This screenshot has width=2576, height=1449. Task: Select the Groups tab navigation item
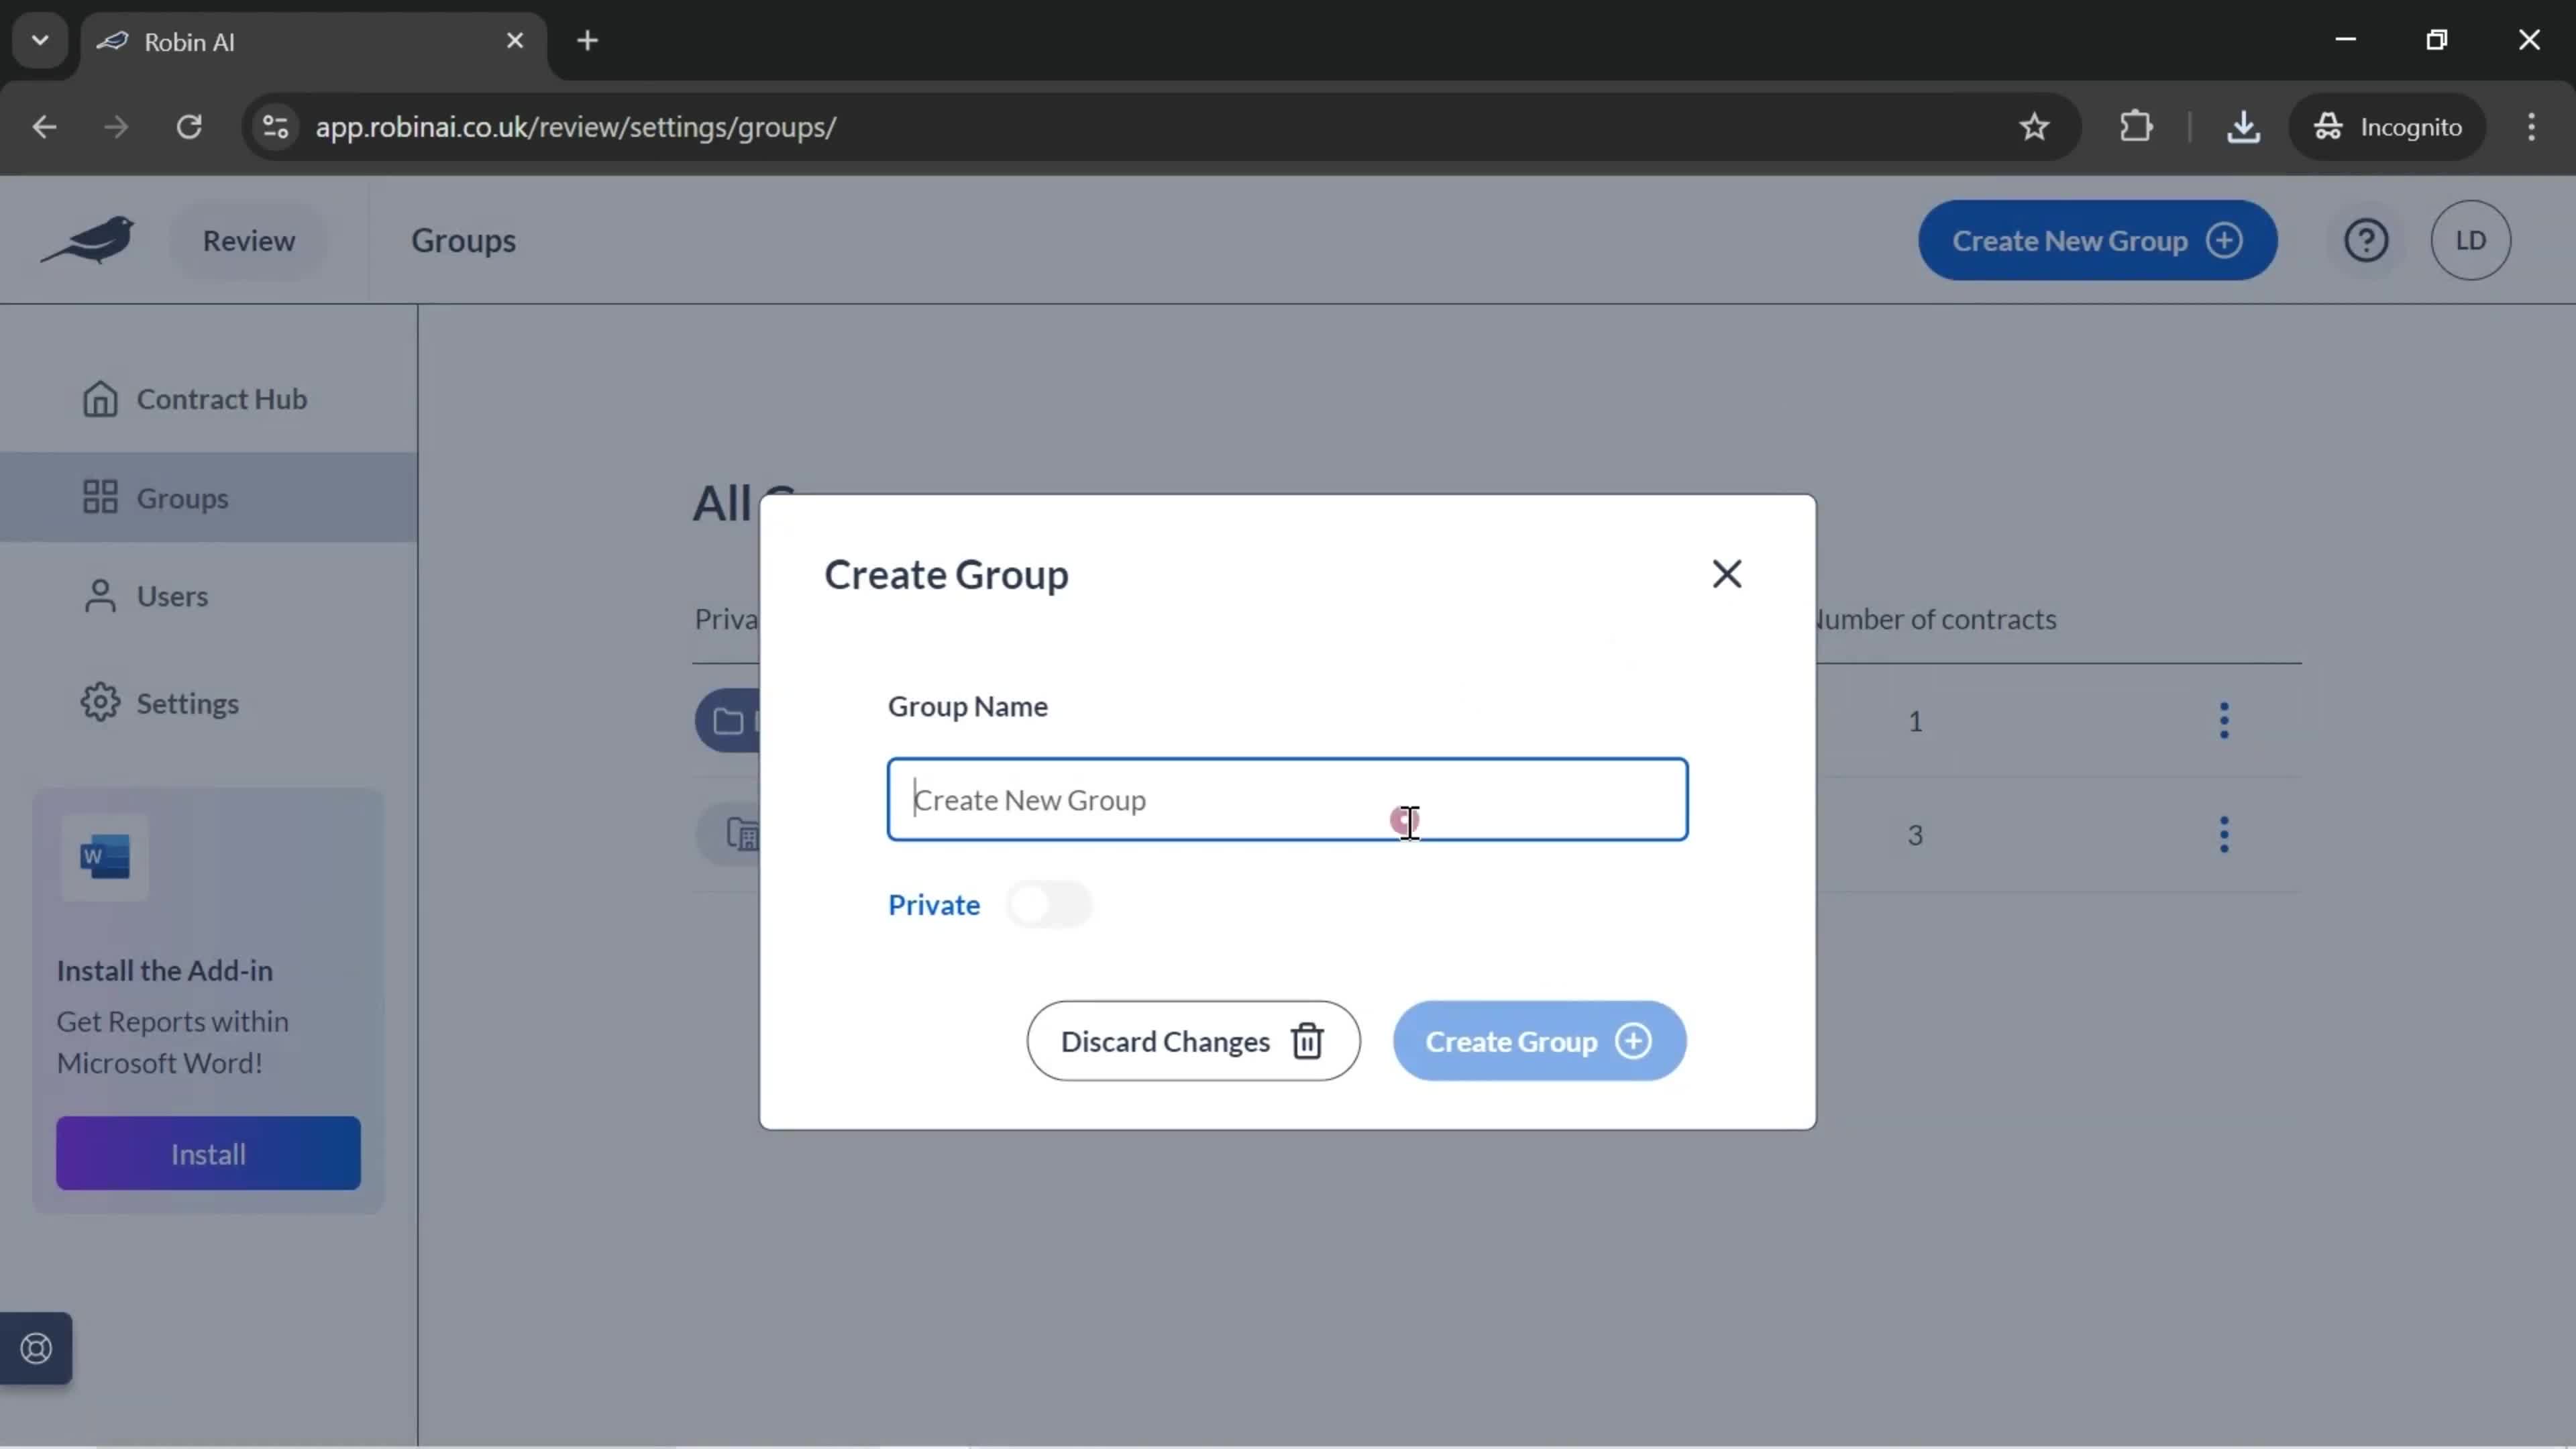[x=182, y=497]
